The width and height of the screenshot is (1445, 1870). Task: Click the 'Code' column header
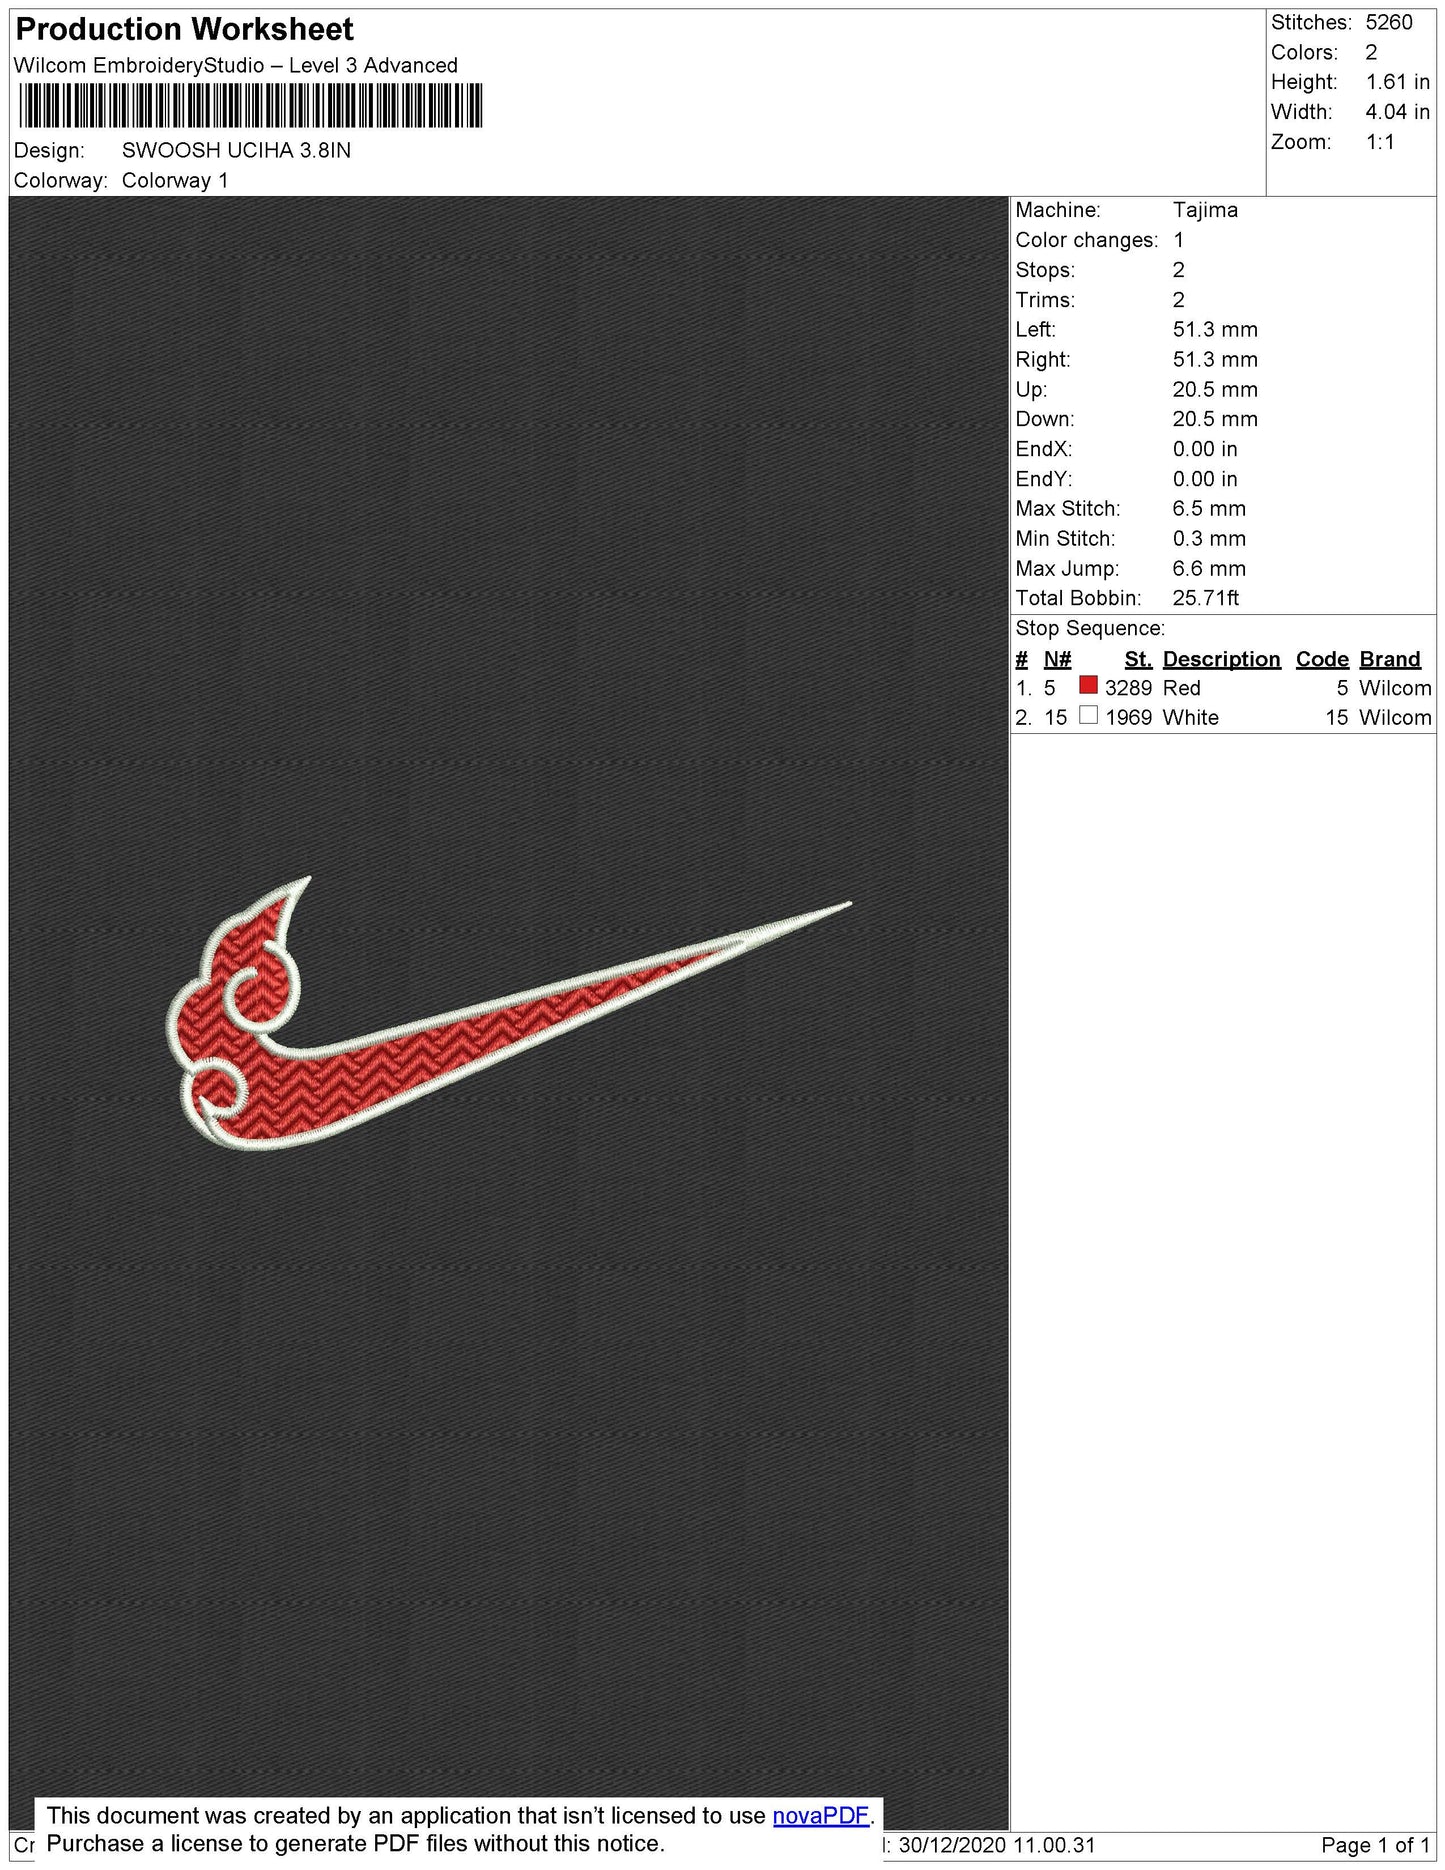tap(1322, 659)
